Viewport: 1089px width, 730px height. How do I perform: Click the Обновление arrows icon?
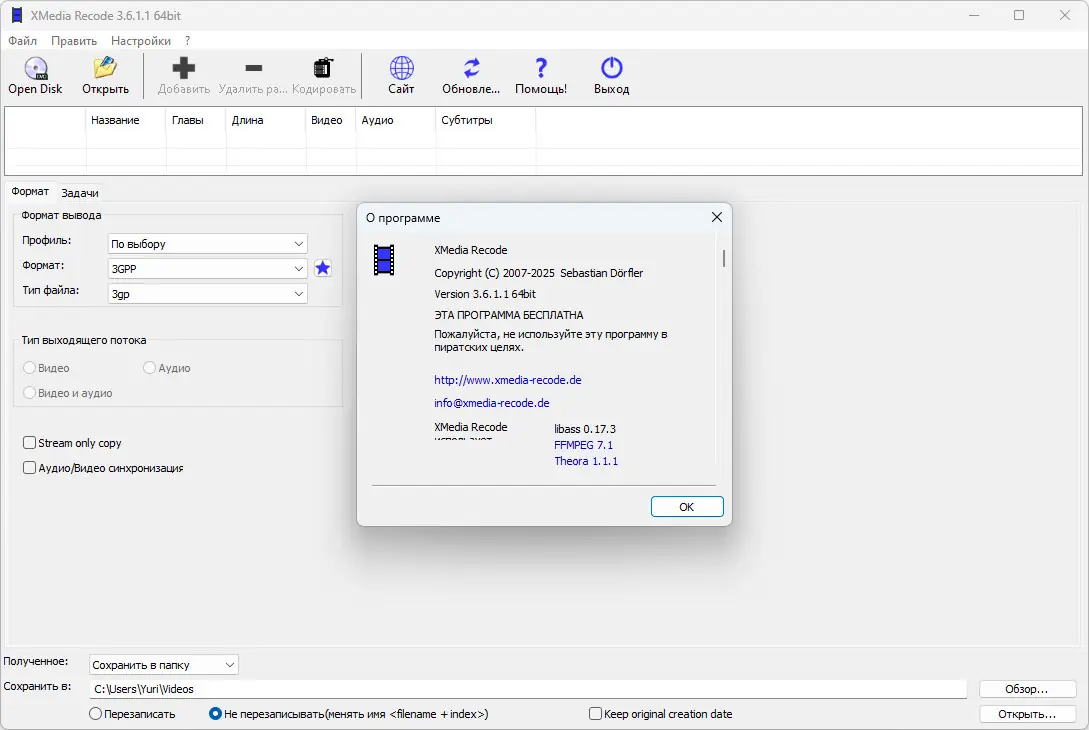pos(472,68)
